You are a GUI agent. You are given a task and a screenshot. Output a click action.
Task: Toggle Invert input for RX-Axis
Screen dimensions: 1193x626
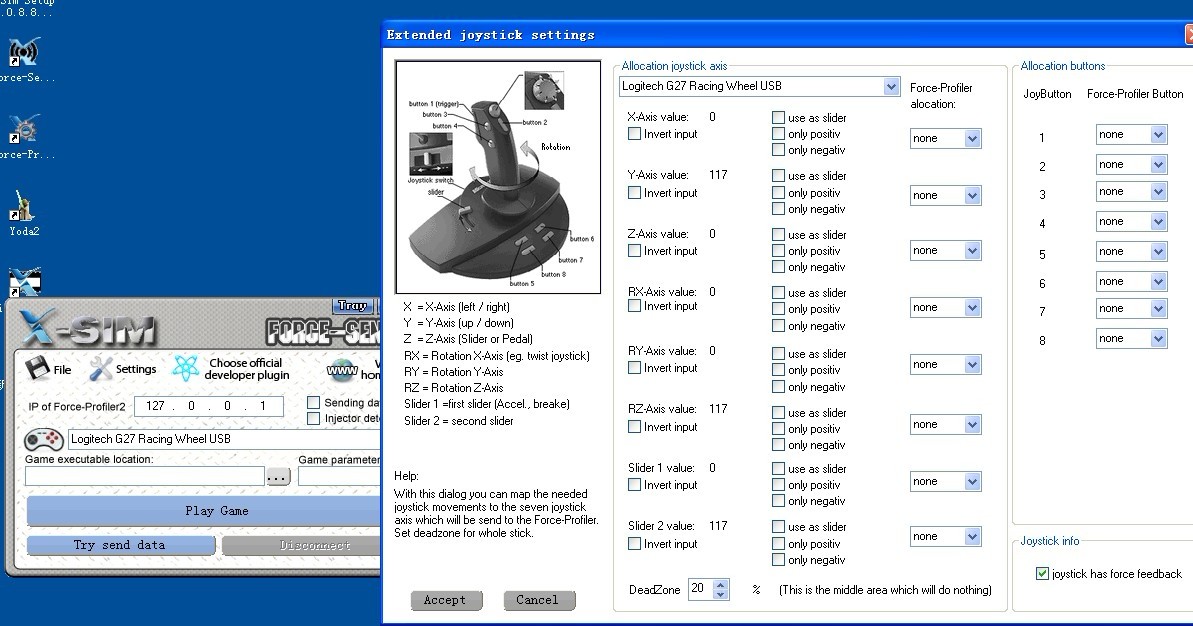[634, 306]
